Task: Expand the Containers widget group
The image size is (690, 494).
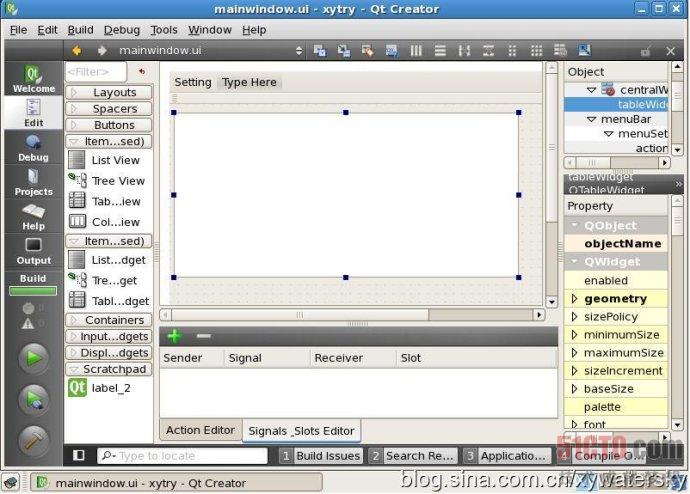Action: click(109, 320)
